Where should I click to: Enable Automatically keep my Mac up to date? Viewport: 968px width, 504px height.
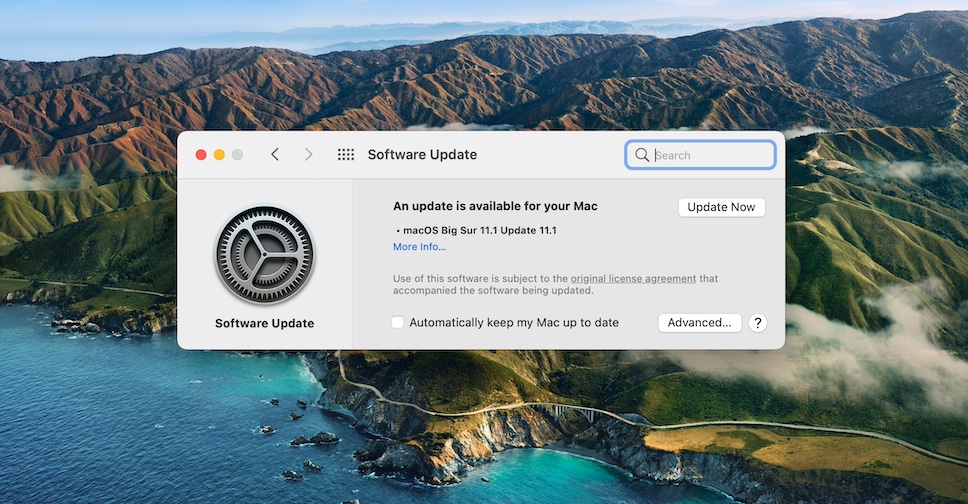[x=398, y=323]
